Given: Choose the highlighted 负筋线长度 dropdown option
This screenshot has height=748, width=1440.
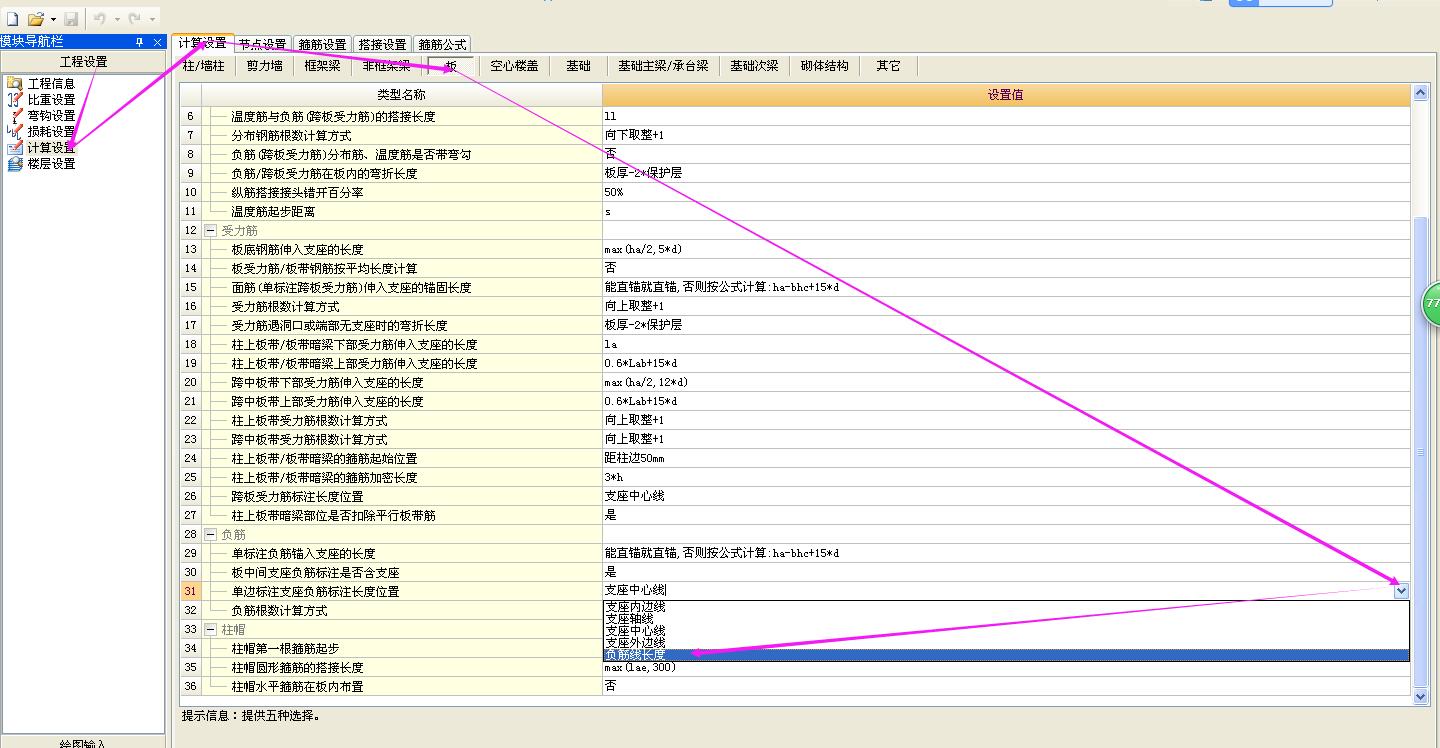Looking at the screenshot, I should point(1006,655).
